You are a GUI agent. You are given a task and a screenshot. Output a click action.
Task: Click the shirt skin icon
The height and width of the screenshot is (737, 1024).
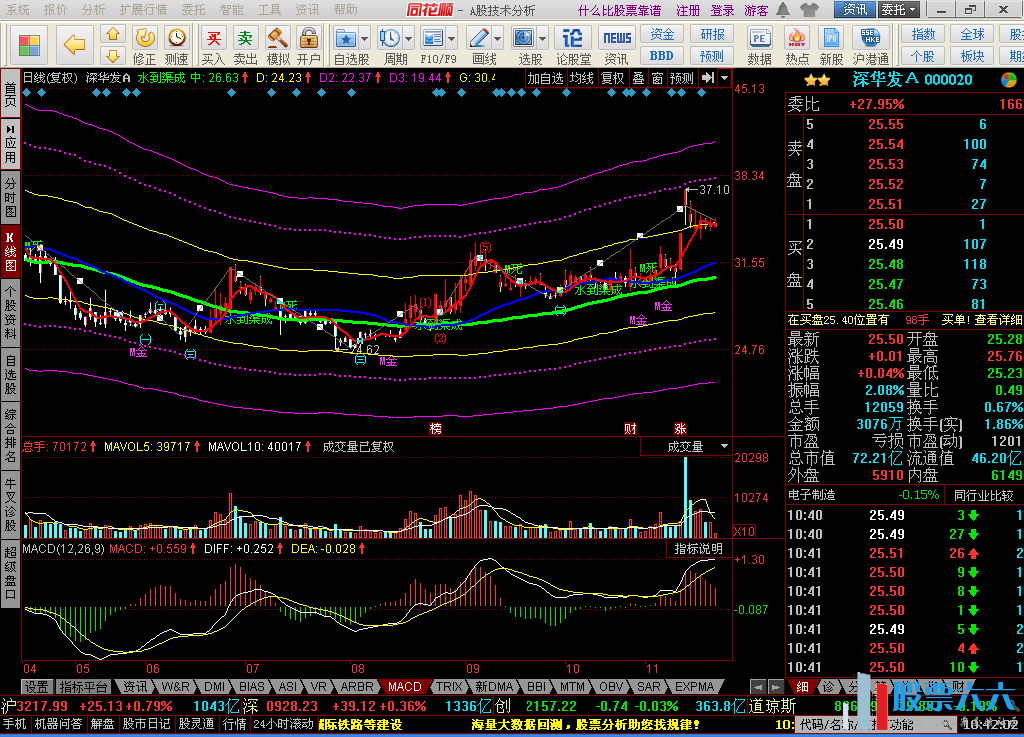(x=808, y=10)
